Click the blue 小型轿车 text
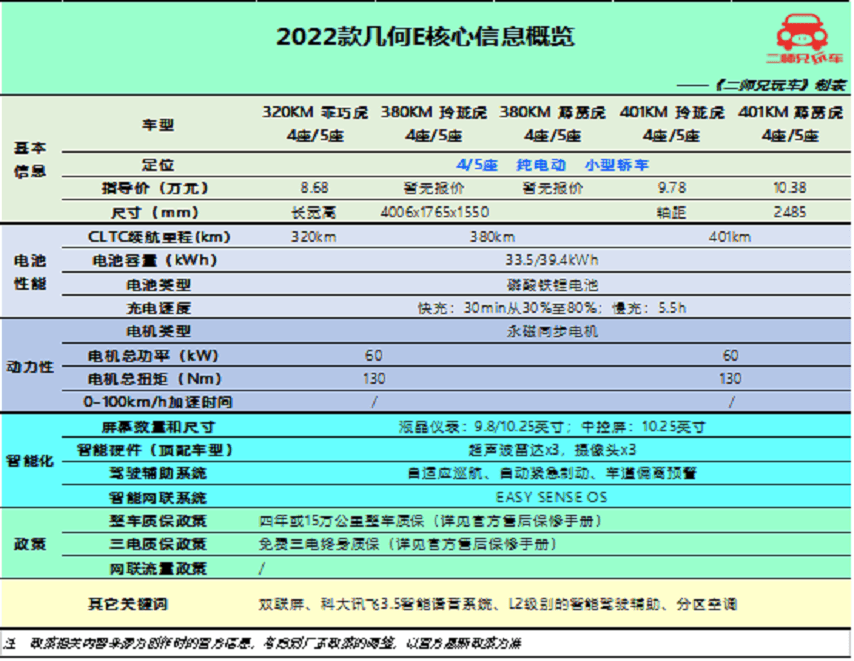Viewport: 854px width, 661px height. (617, 164)
